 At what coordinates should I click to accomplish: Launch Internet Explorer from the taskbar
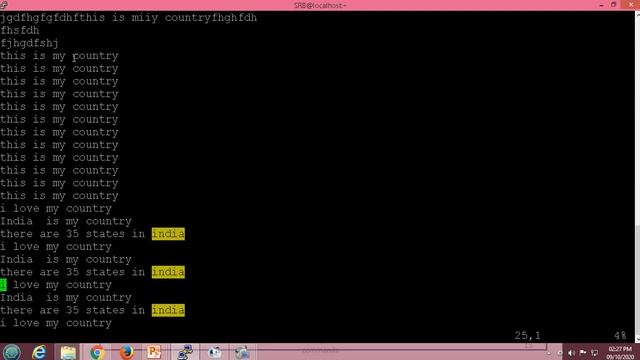pos(39,352)
